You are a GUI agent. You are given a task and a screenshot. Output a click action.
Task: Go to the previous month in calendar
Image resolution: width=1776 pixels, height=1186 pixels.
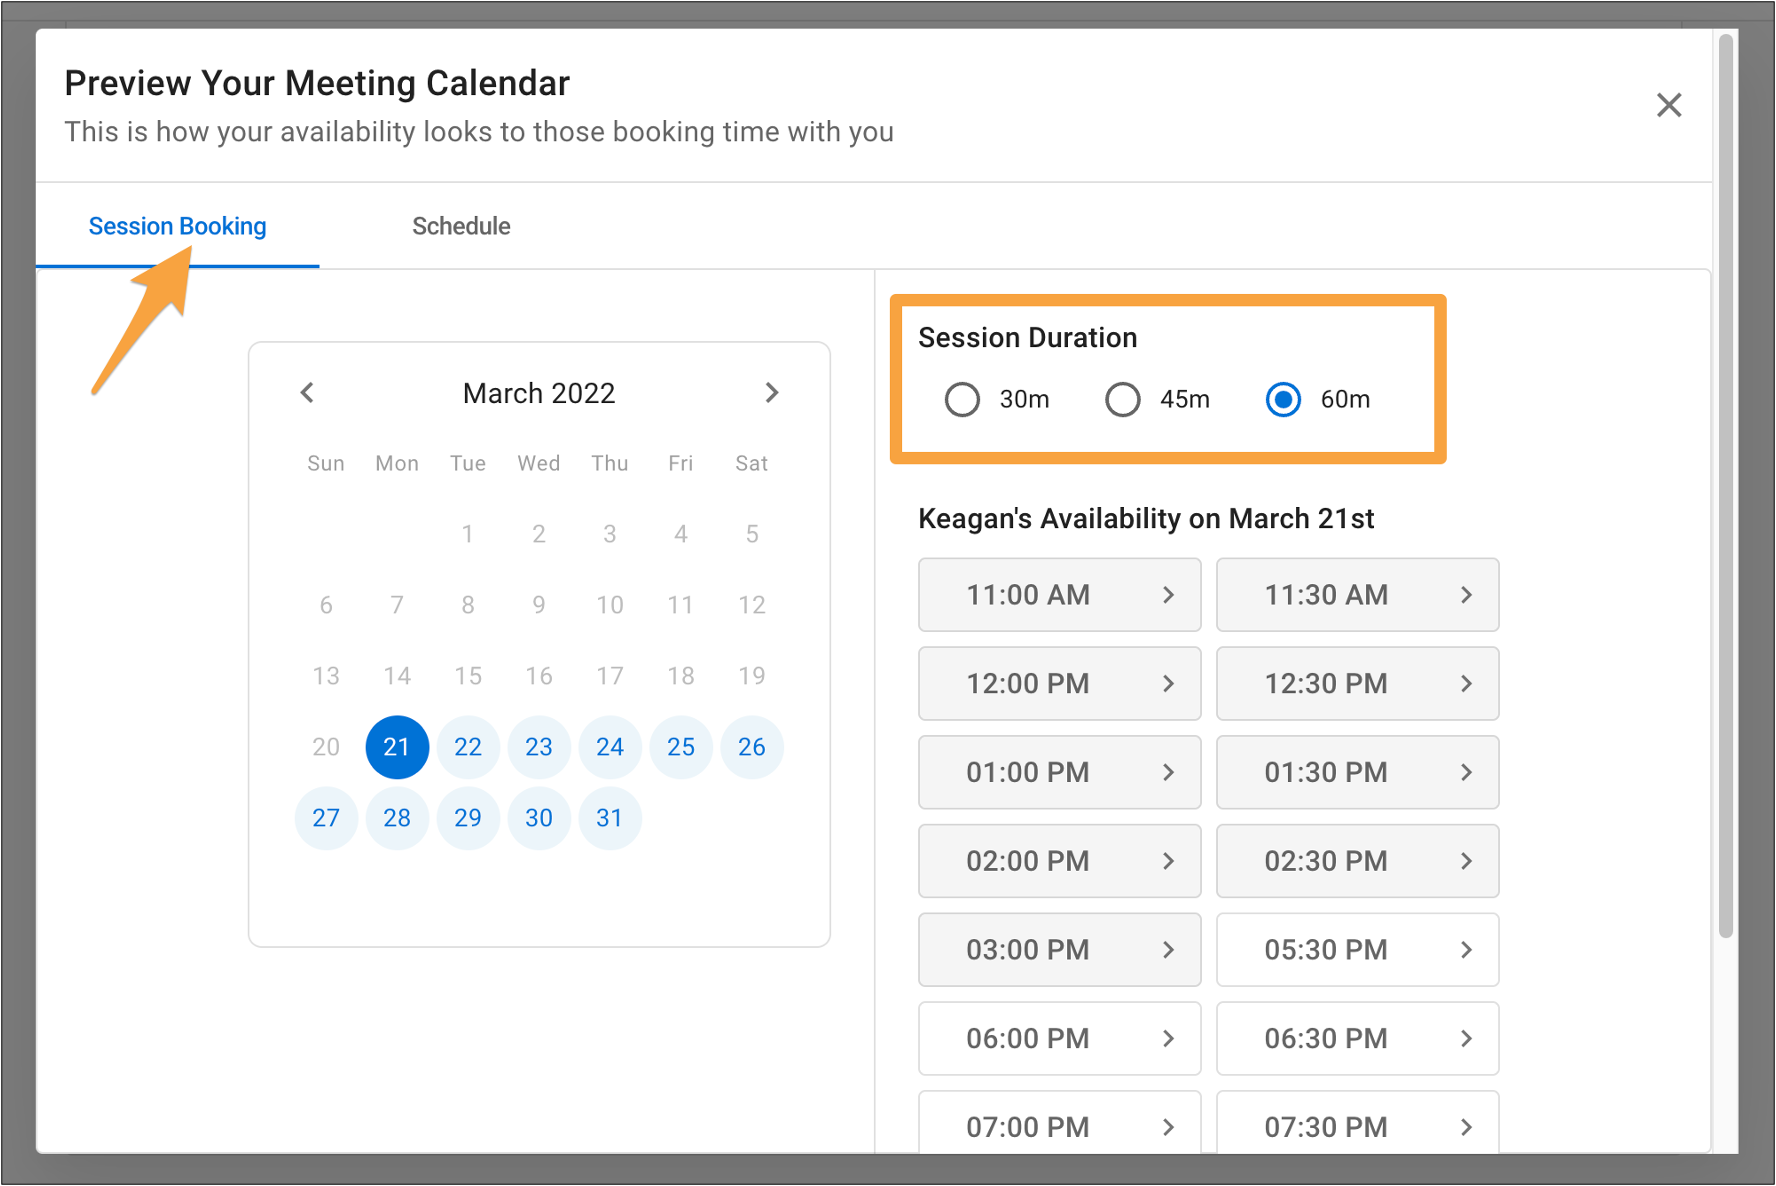point(307,393)
